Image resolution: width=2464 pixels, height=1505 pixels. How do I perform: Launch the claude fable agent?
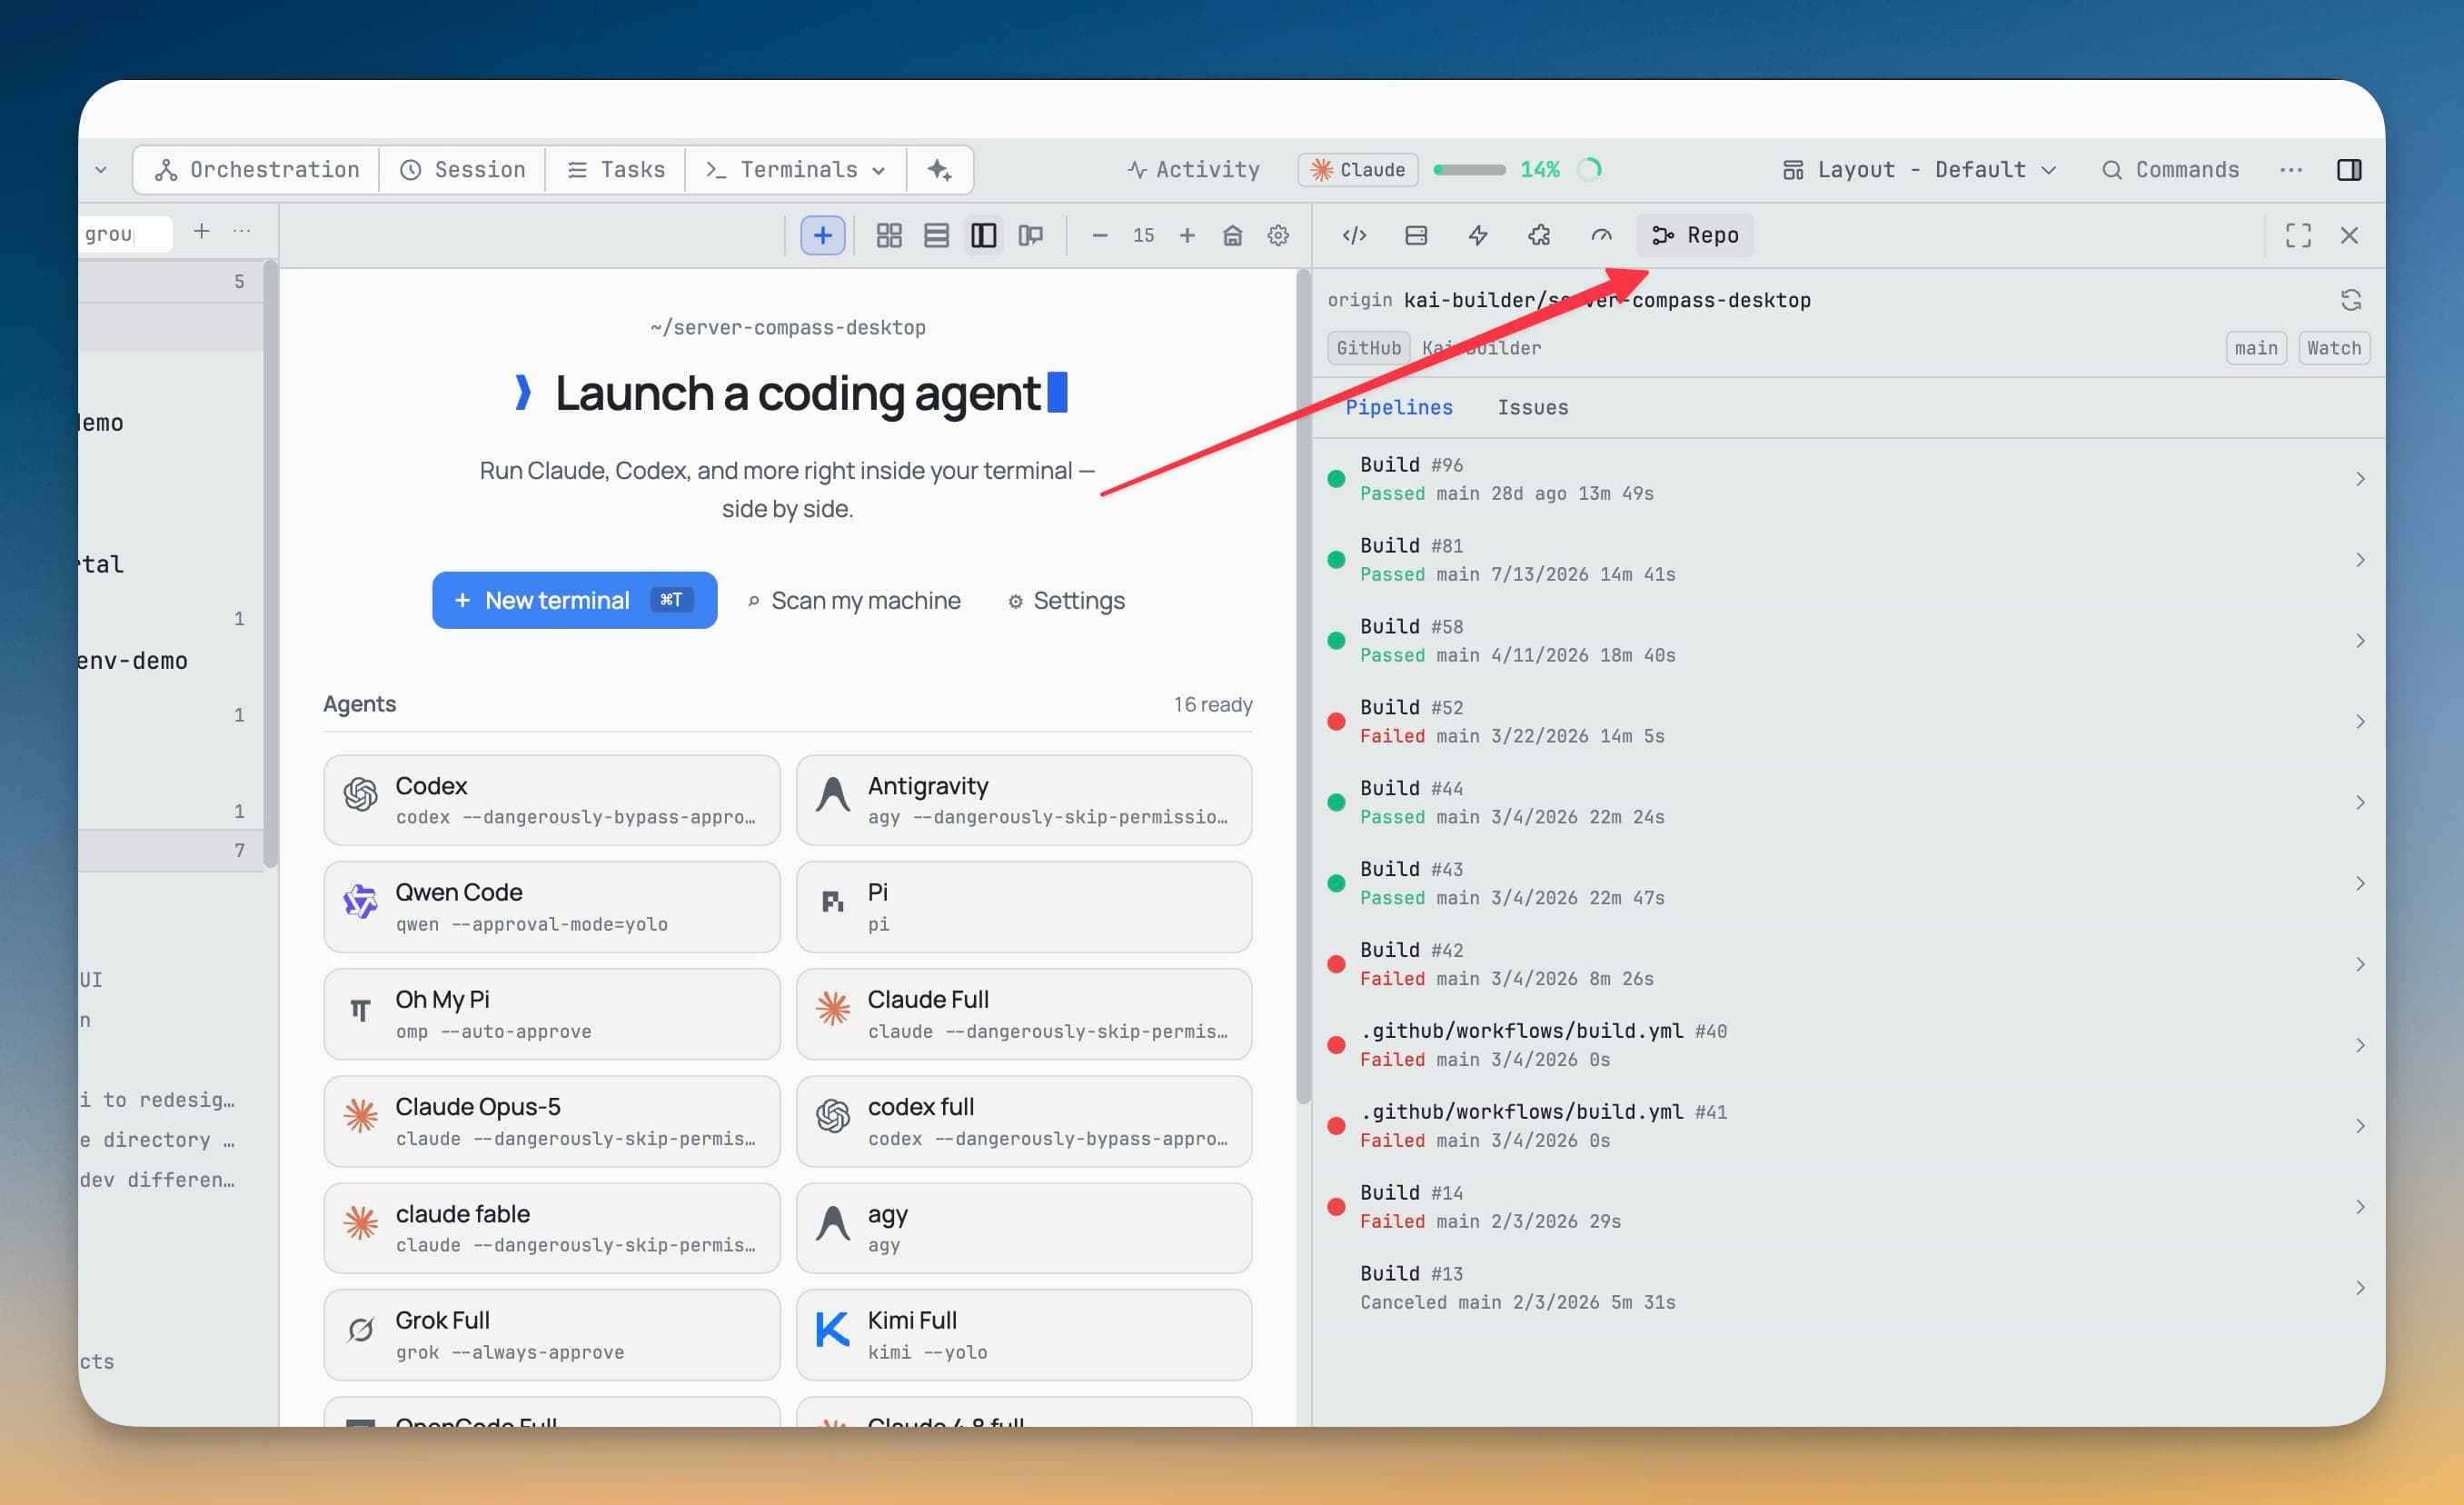(551, 1228)
